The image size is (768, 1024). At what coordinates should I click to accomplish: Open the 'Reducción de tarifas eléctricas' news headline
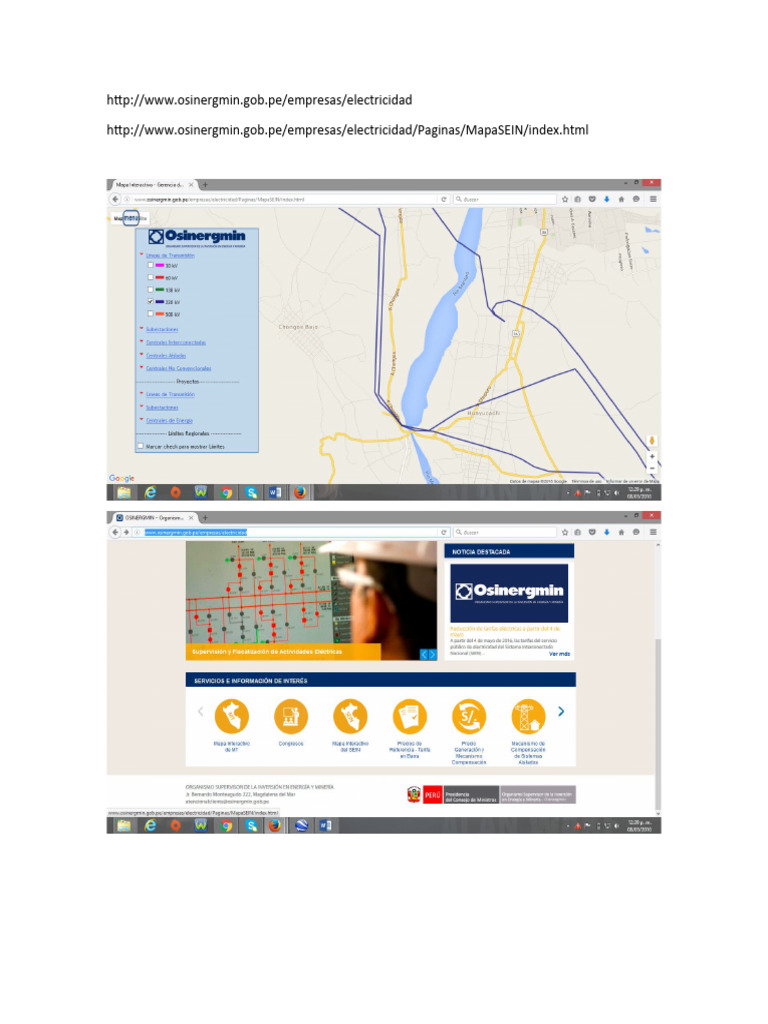pos(505,631)
